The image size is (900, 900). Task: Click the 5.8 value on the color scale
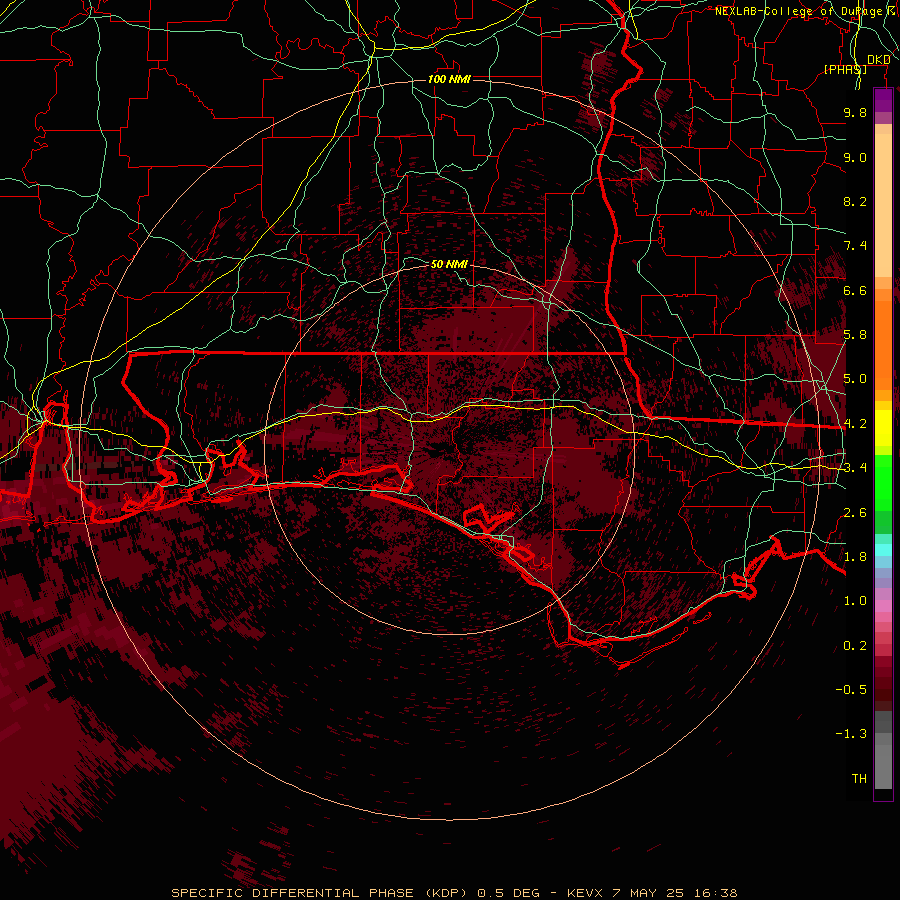(855, 335)
